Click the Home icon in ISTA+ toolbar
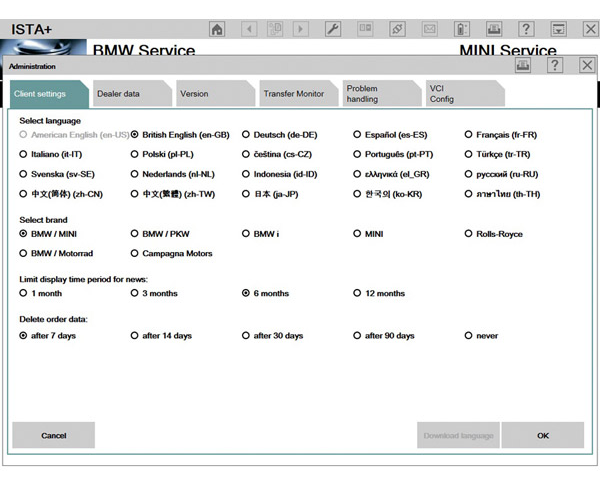This screenshot has height=484, width=611. tap(217, 29)
